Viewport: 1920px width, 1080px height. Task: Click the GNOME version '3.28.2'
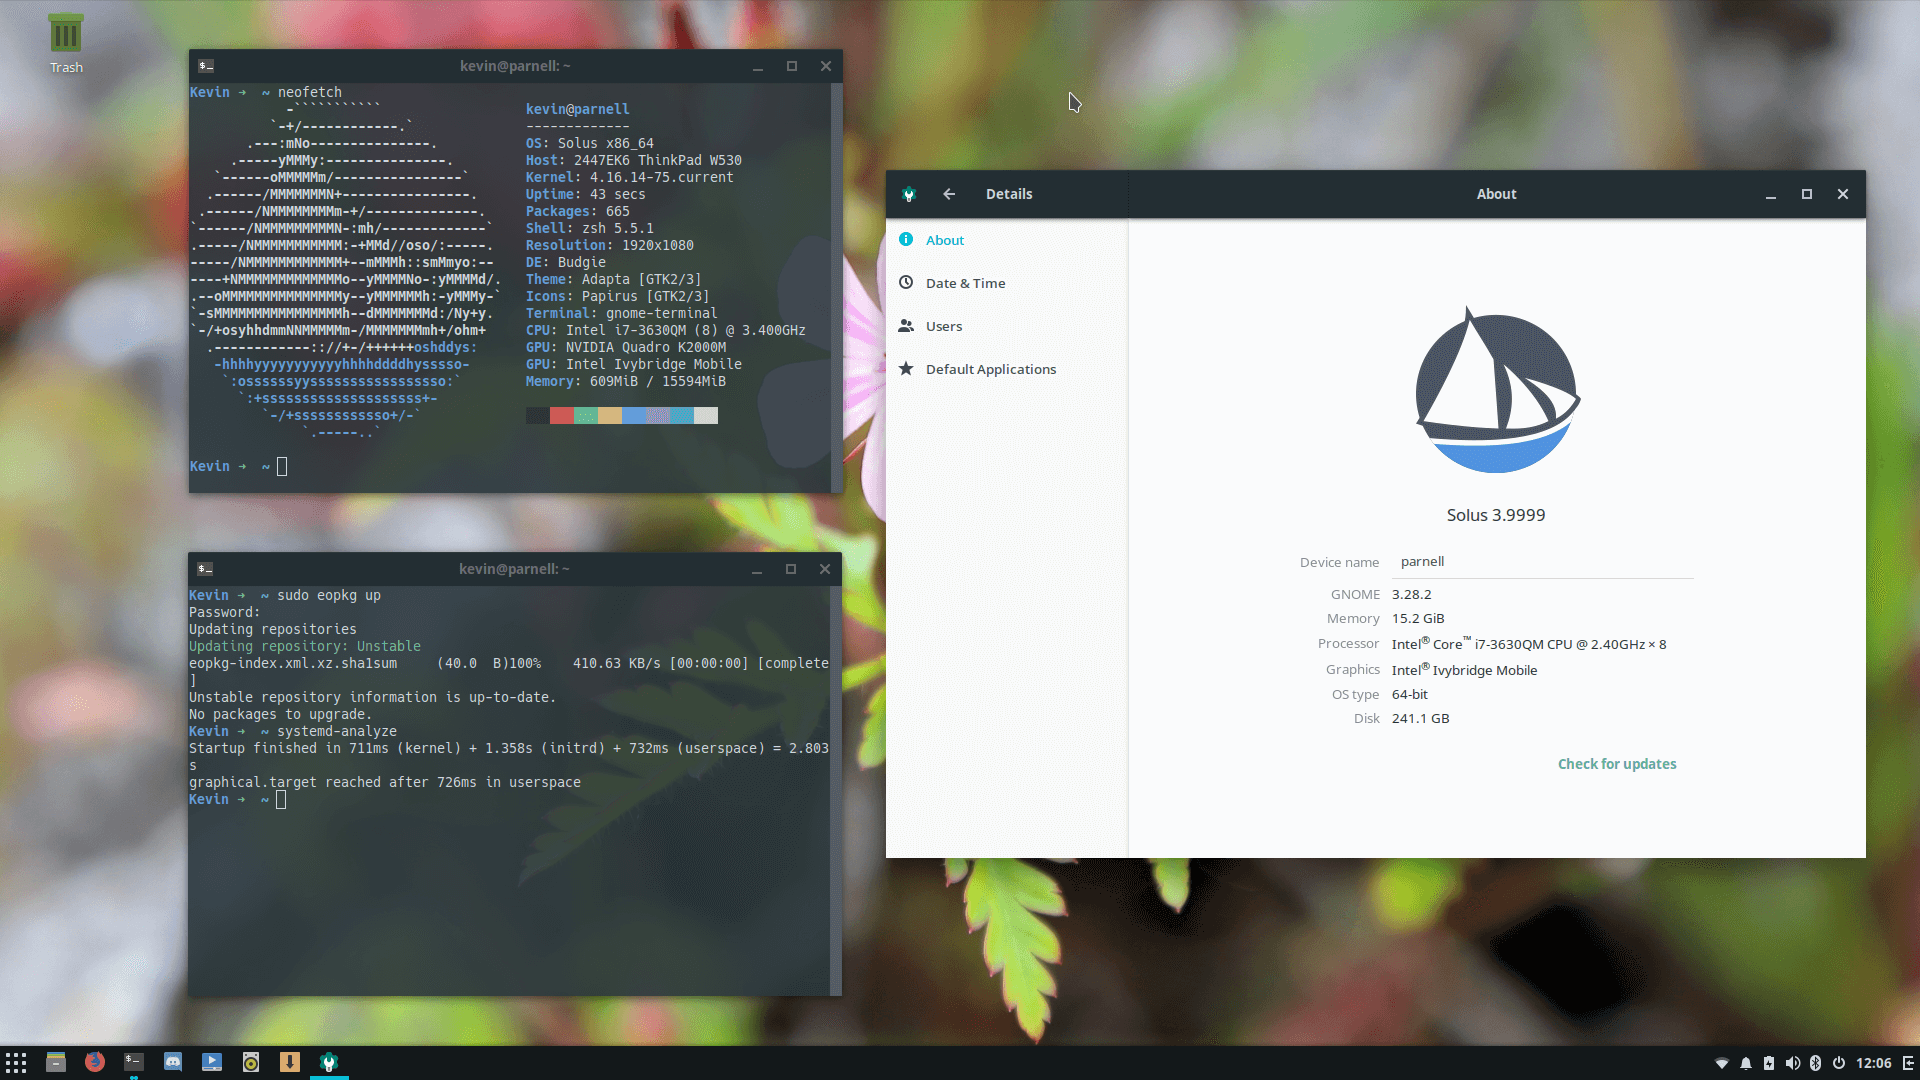click(x=1412, y=594)
